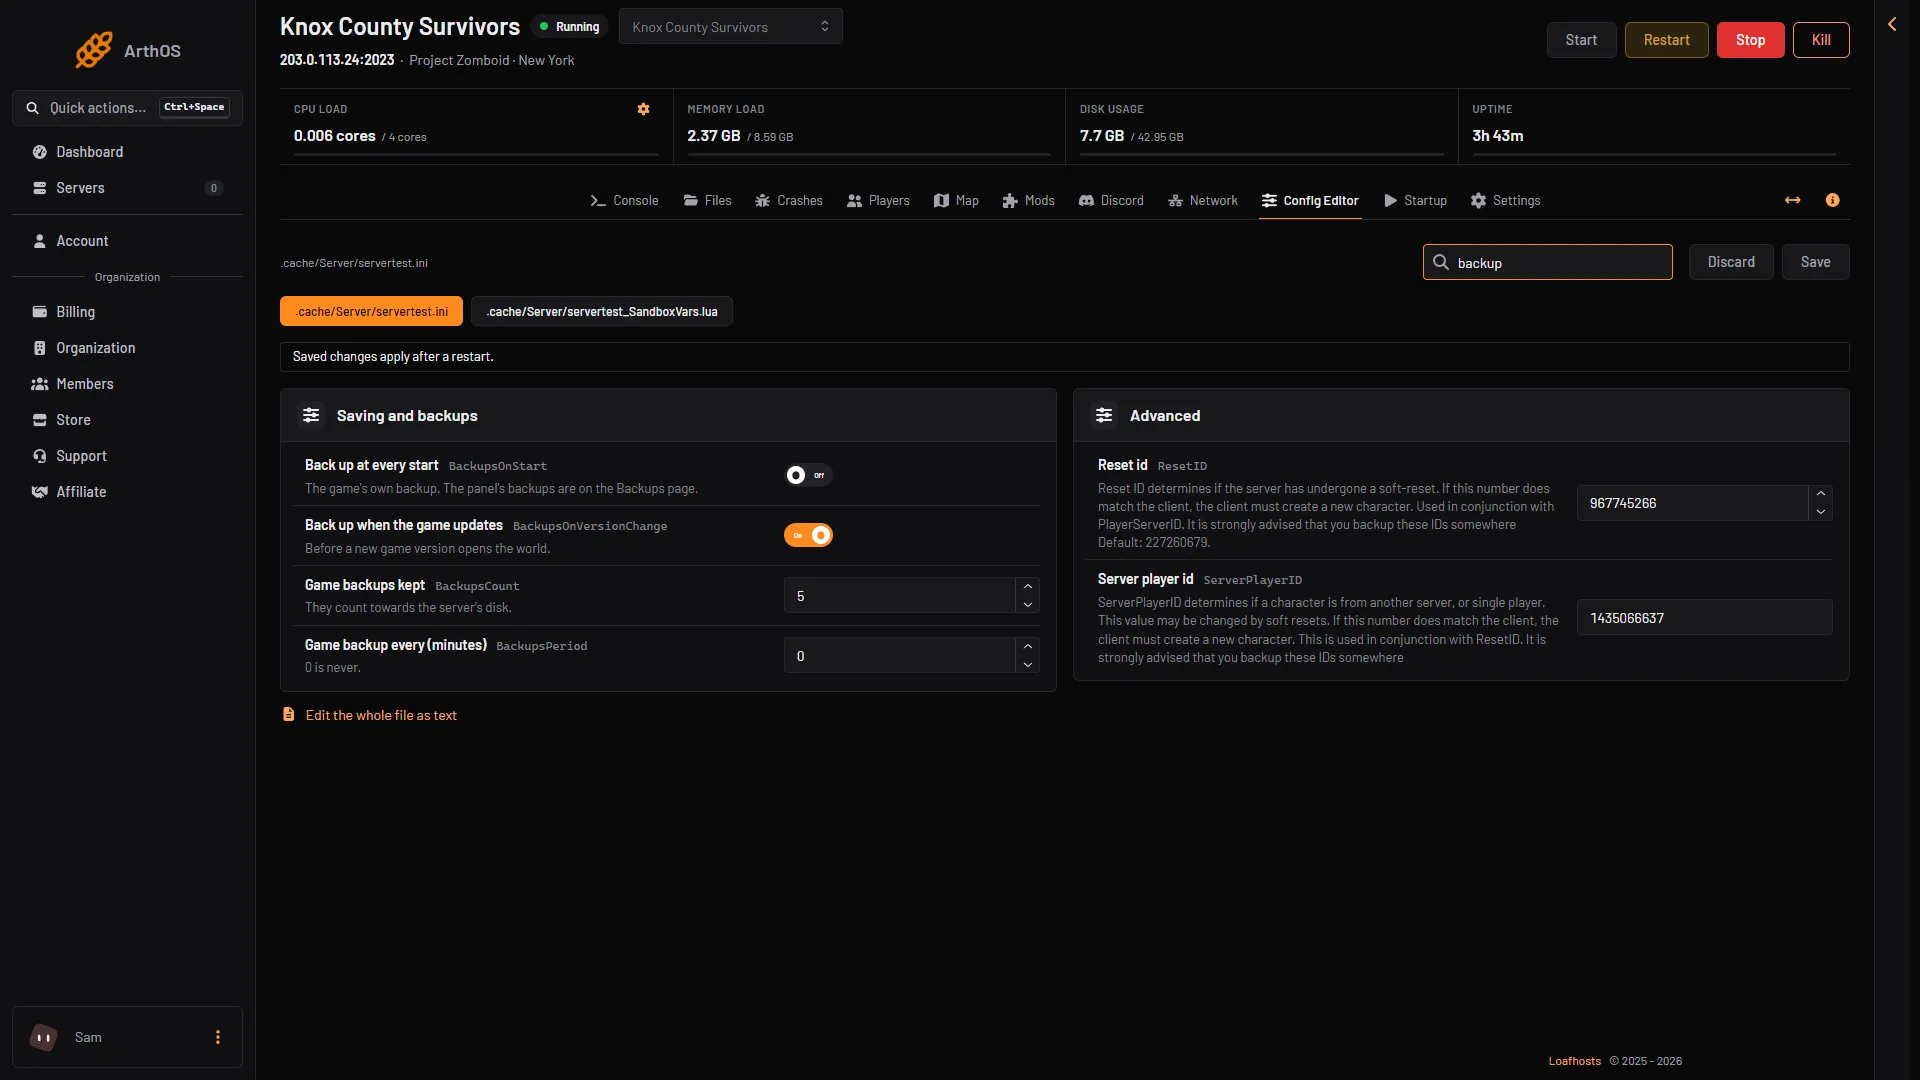The width and height of the screenshot is (1920, 1080).
Task: Switch to Mods tab
Action: (1028, 200)
